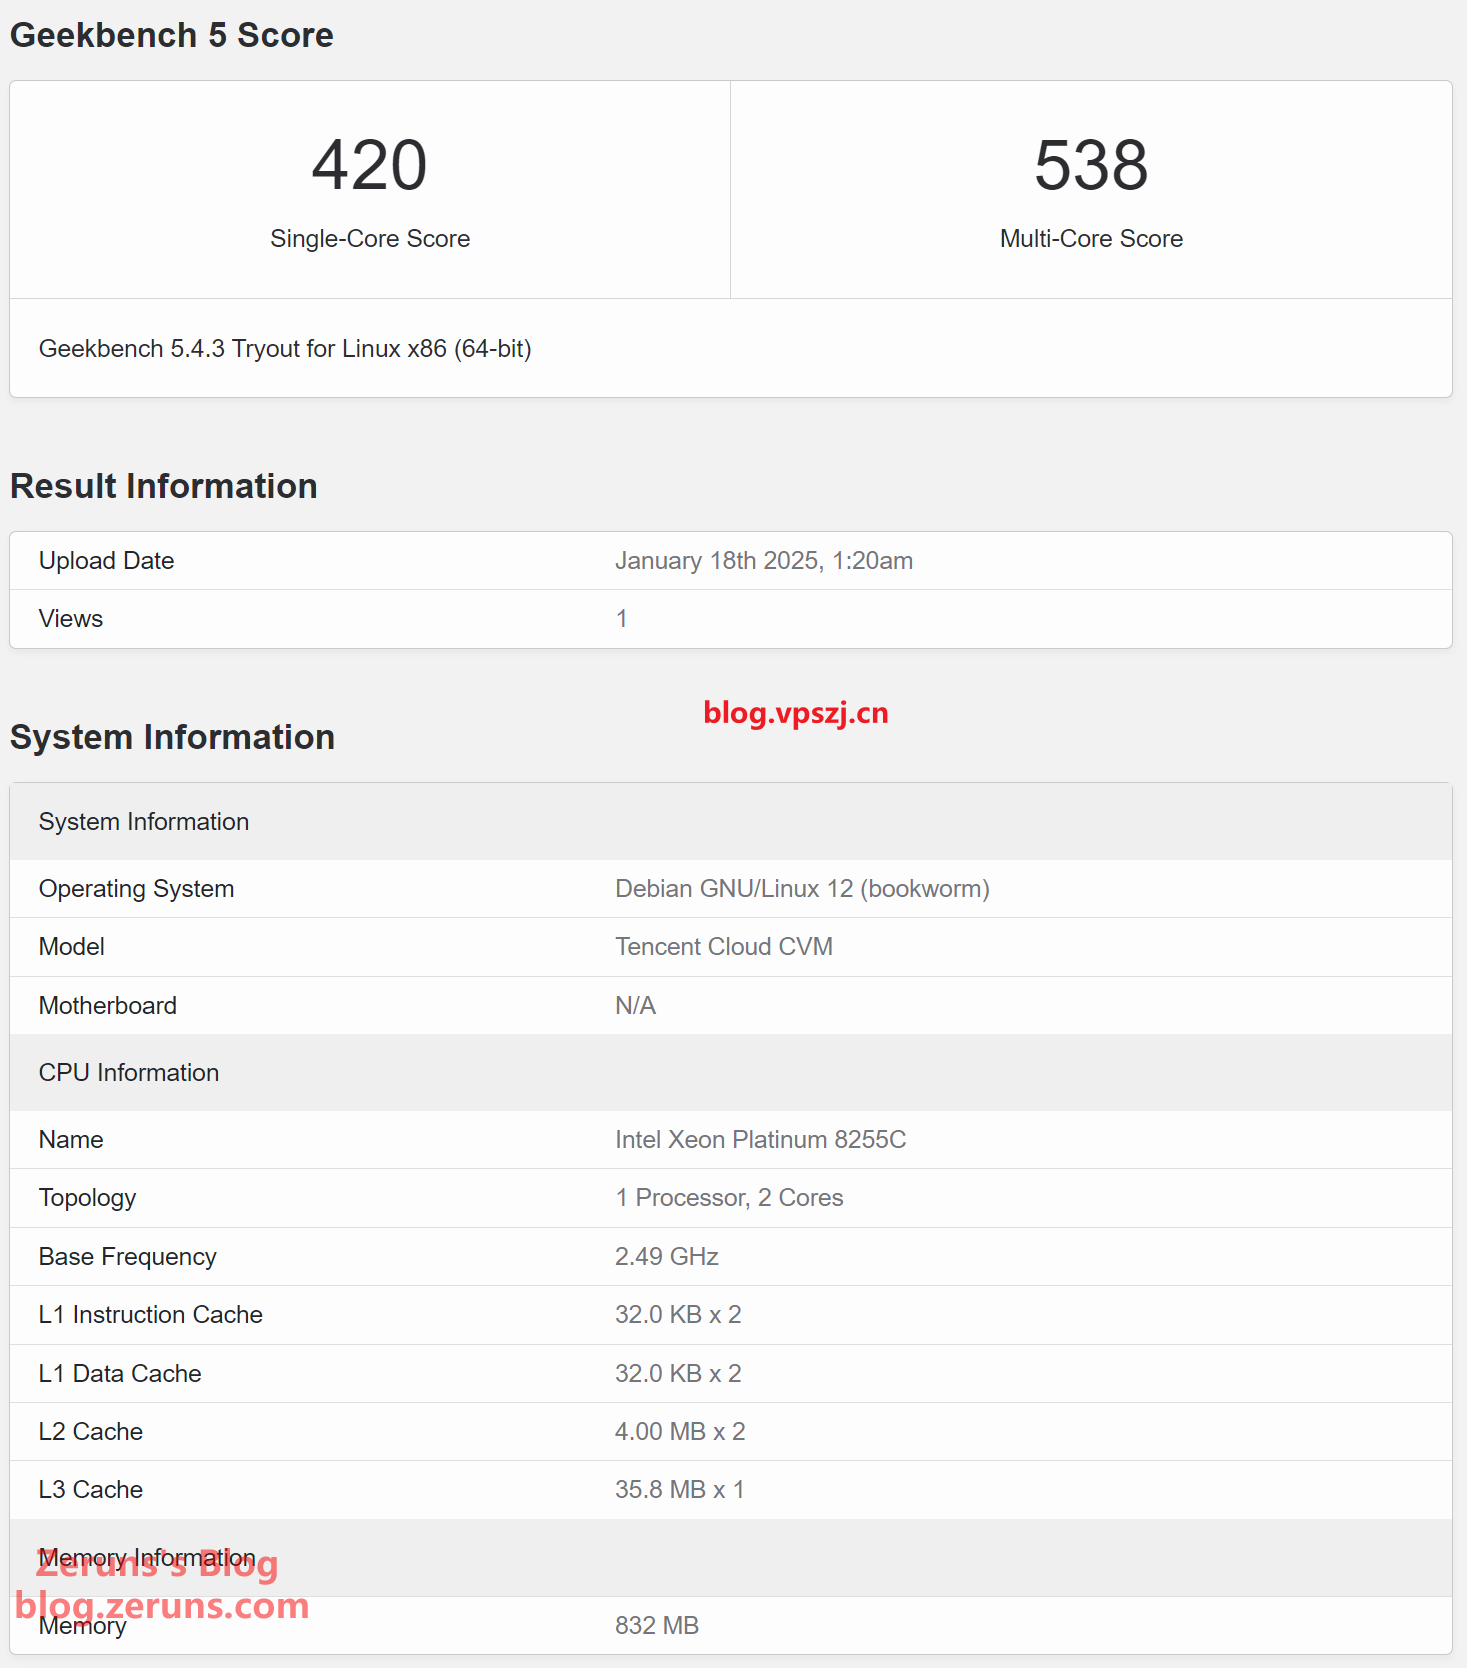The image size is (1467, 1668).
Task: Click the CPU Information section header
Action: pos(129,1073)
